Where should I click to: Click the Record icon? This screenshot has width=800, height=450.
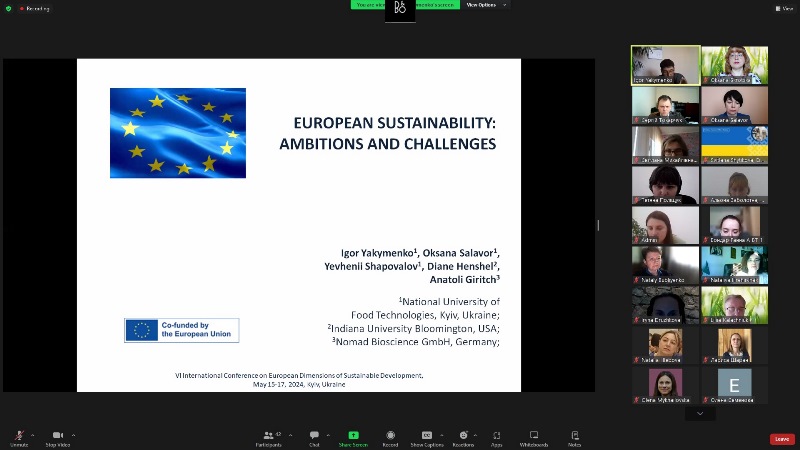coord(390,435)
